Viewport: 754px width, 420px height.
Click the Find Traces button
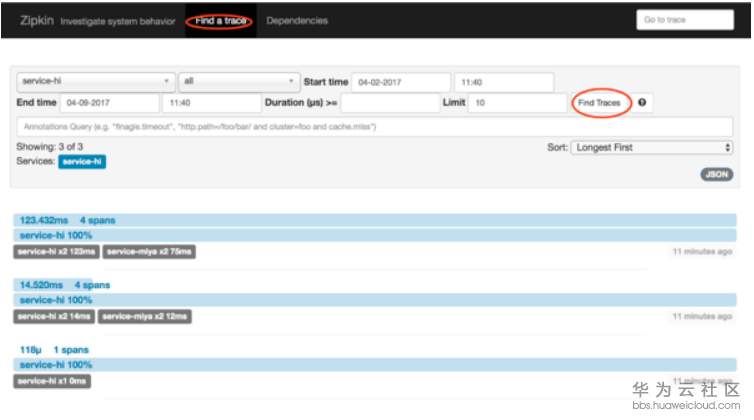599,102
